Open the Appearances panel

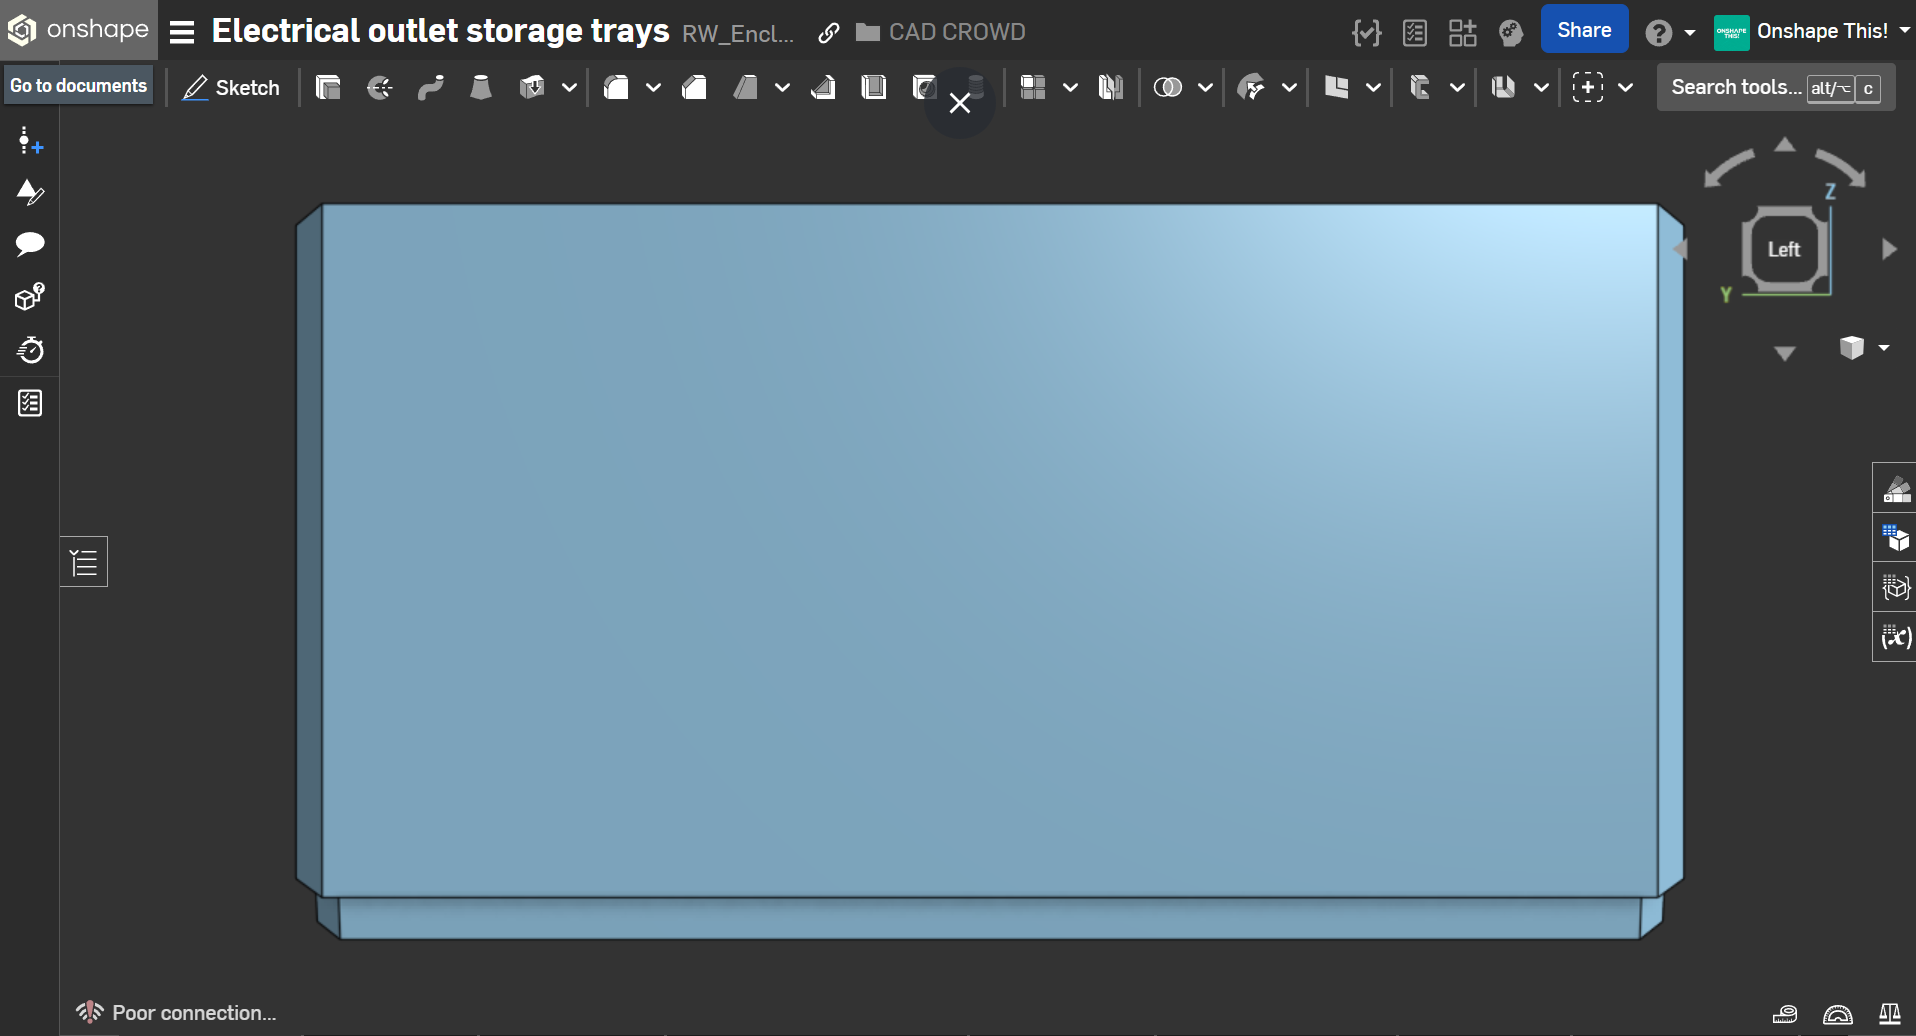[x=1895, y=489]
